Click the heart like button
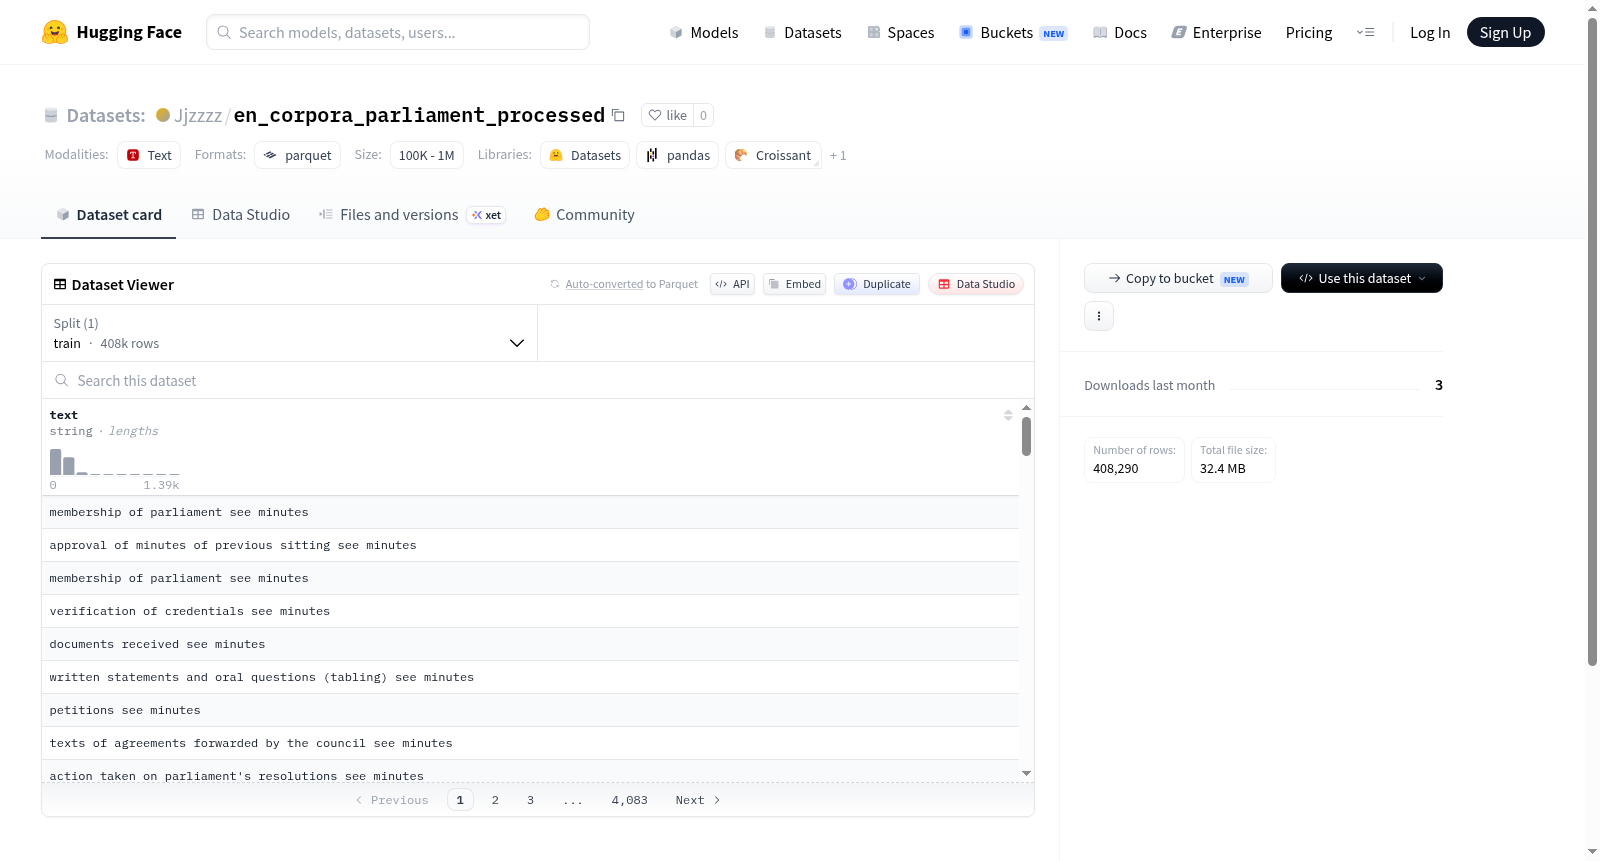 [667, 115]
